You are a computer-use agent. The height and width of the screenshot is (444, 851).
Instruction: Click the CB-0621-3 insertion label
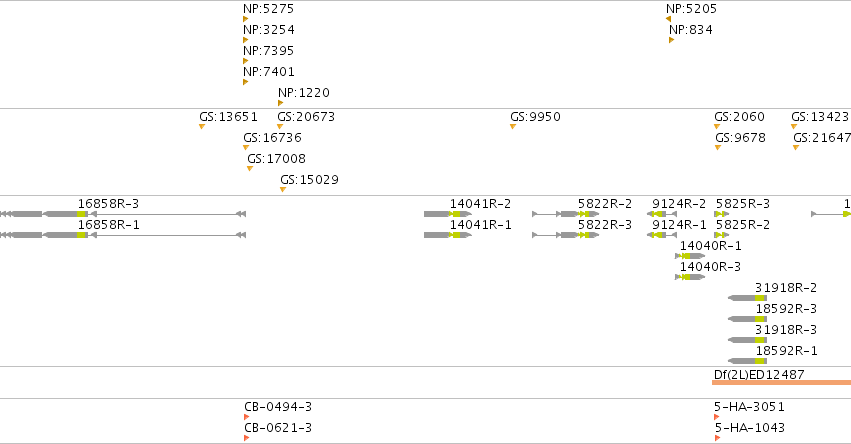pos(278,428)
